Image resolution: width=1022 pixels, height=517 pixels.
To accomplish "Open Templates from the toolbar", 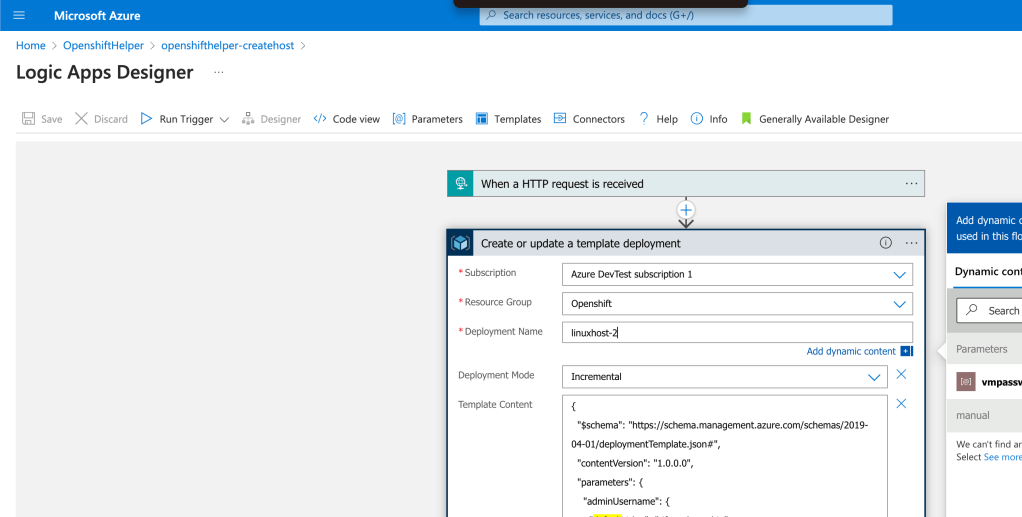I will click(x=508, y=119).
